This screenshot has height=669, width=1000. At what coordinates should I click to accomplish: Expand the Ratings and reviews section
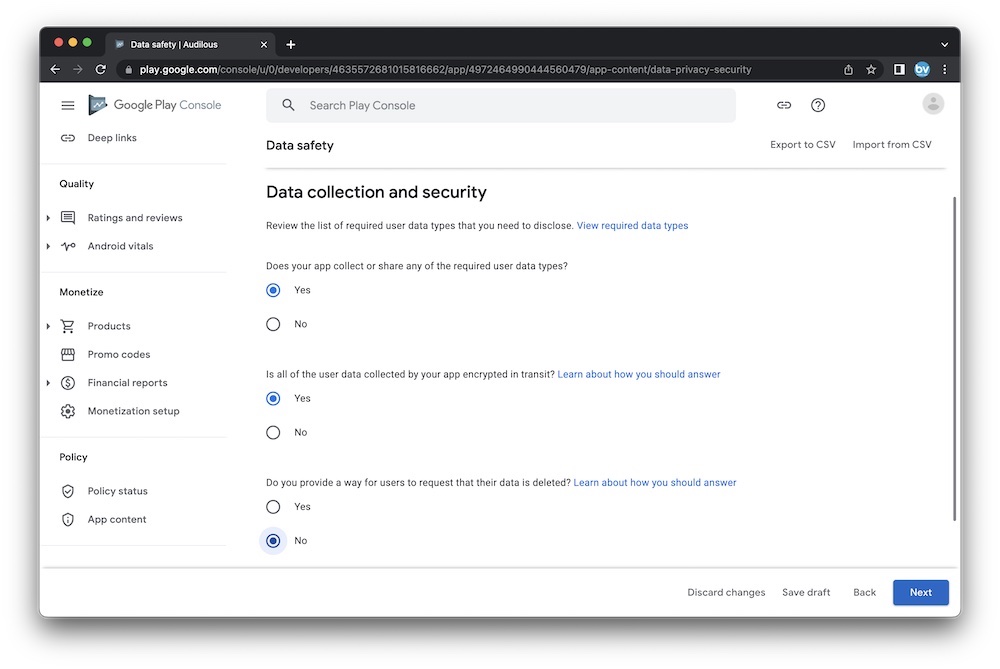tap(48, 218)
